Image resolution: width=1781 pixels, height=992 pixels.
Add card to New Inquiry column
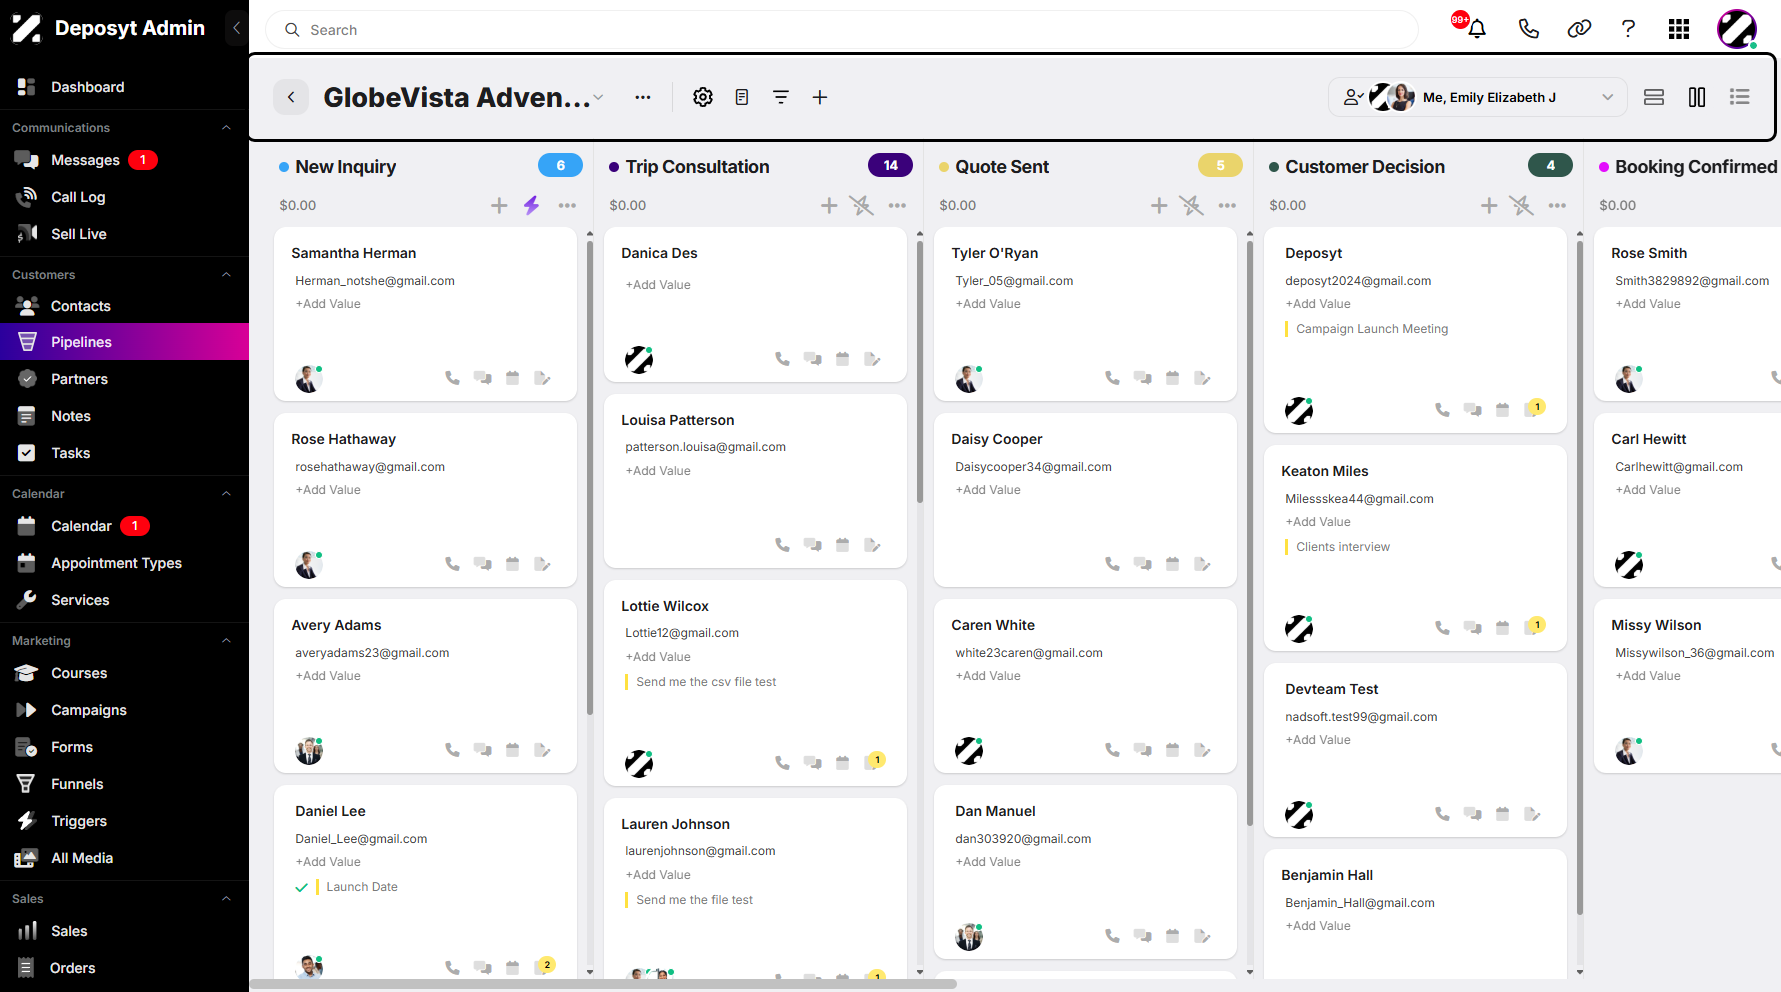point(499,205)
